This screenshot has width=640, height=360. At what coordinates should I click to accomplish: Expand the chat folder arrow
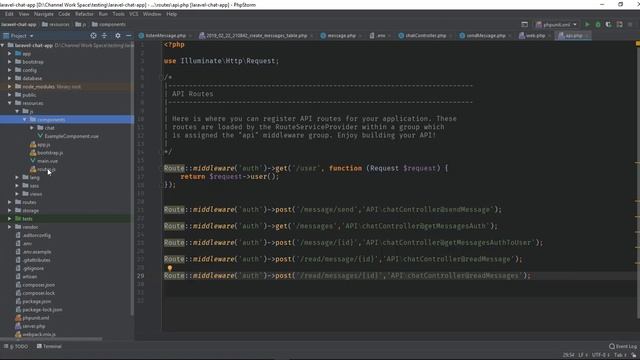[32, 128]
